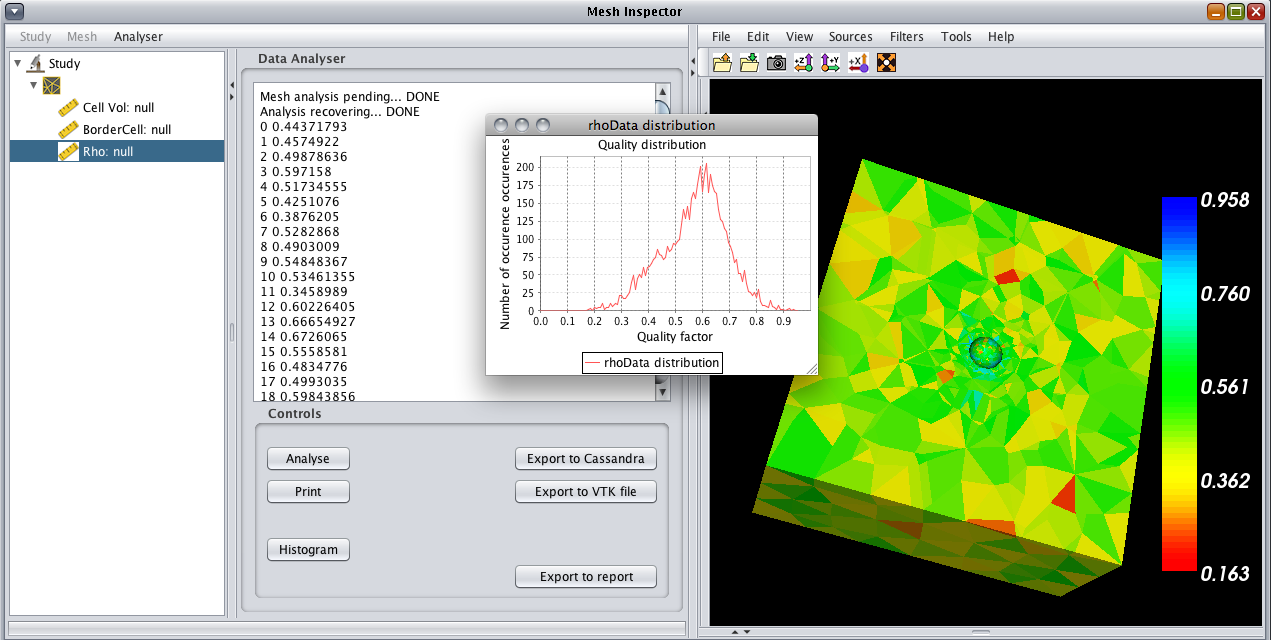Click the fit-to-view arrows icon
1271x640 pixels.
885,63
